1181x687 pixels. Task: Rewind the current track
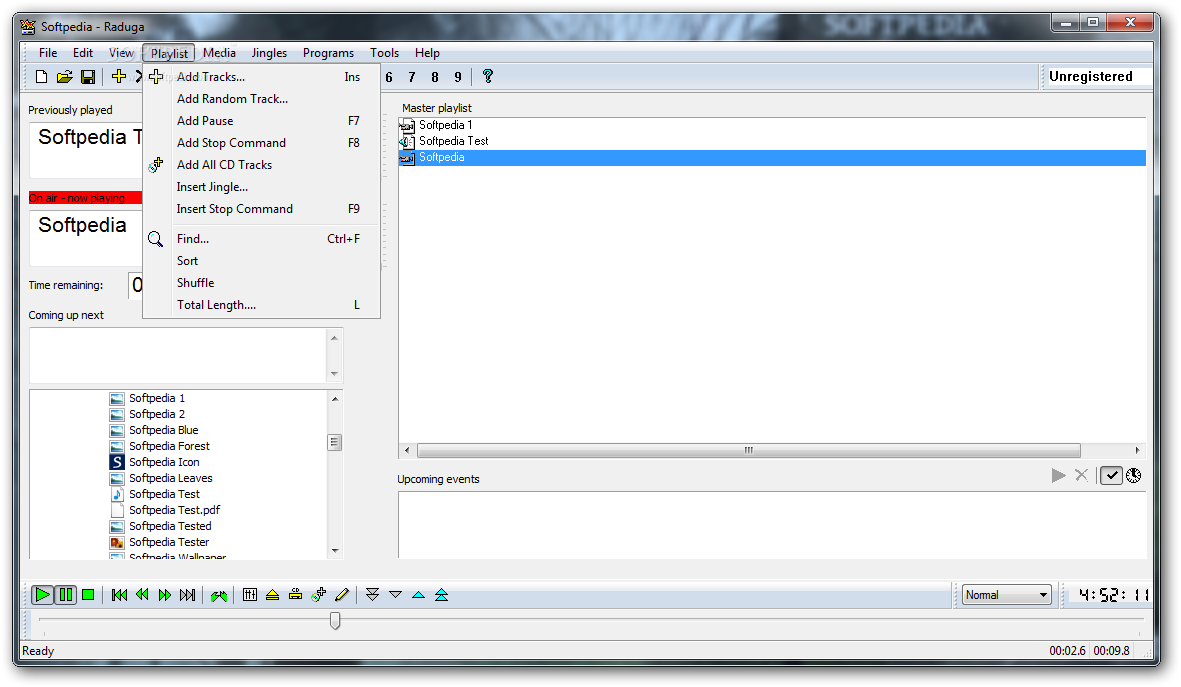[142, 595]
